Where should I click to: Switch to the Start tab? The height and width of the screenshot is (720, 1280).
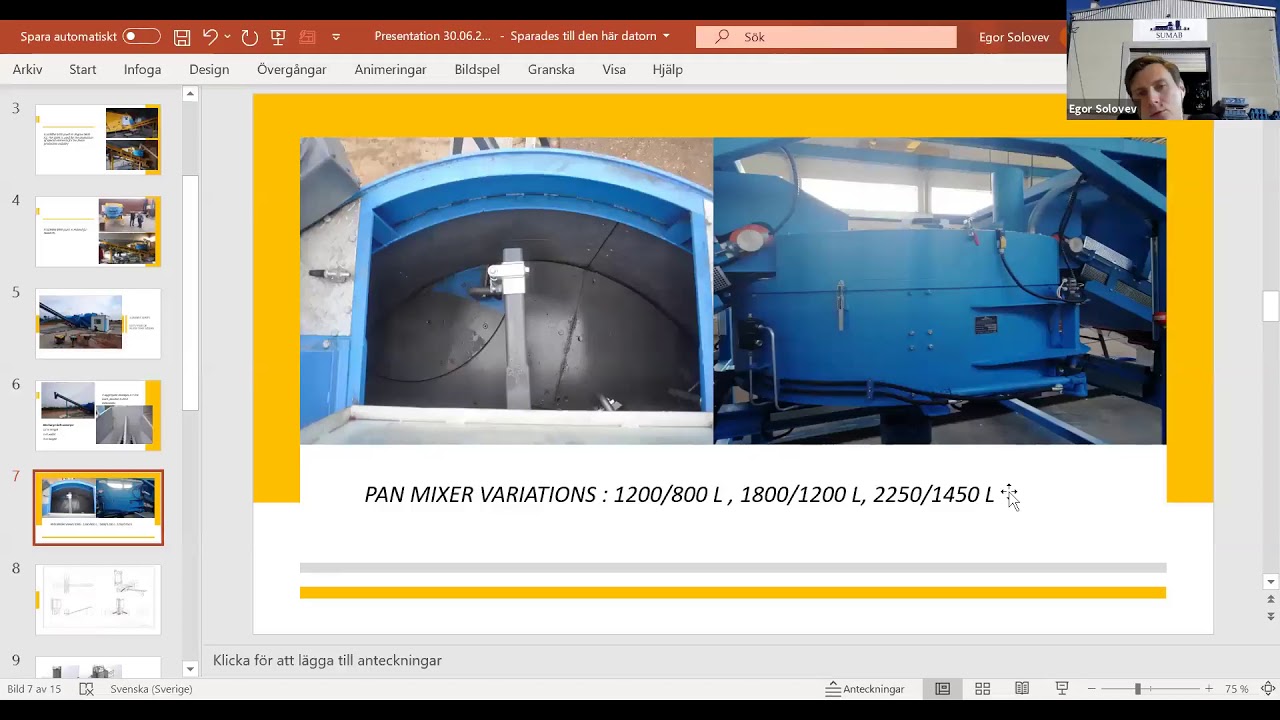[x=83, y=69]
